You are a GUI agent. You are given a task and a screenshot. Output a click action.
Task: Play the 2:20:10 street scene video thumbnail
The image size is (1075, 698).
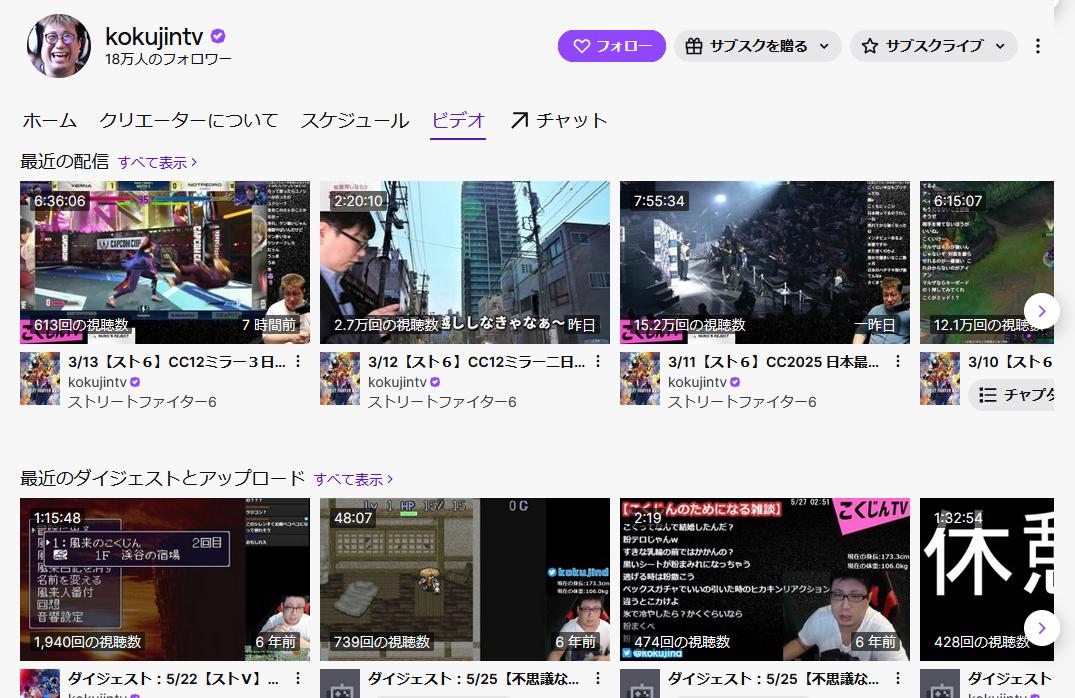click(464, 262)
